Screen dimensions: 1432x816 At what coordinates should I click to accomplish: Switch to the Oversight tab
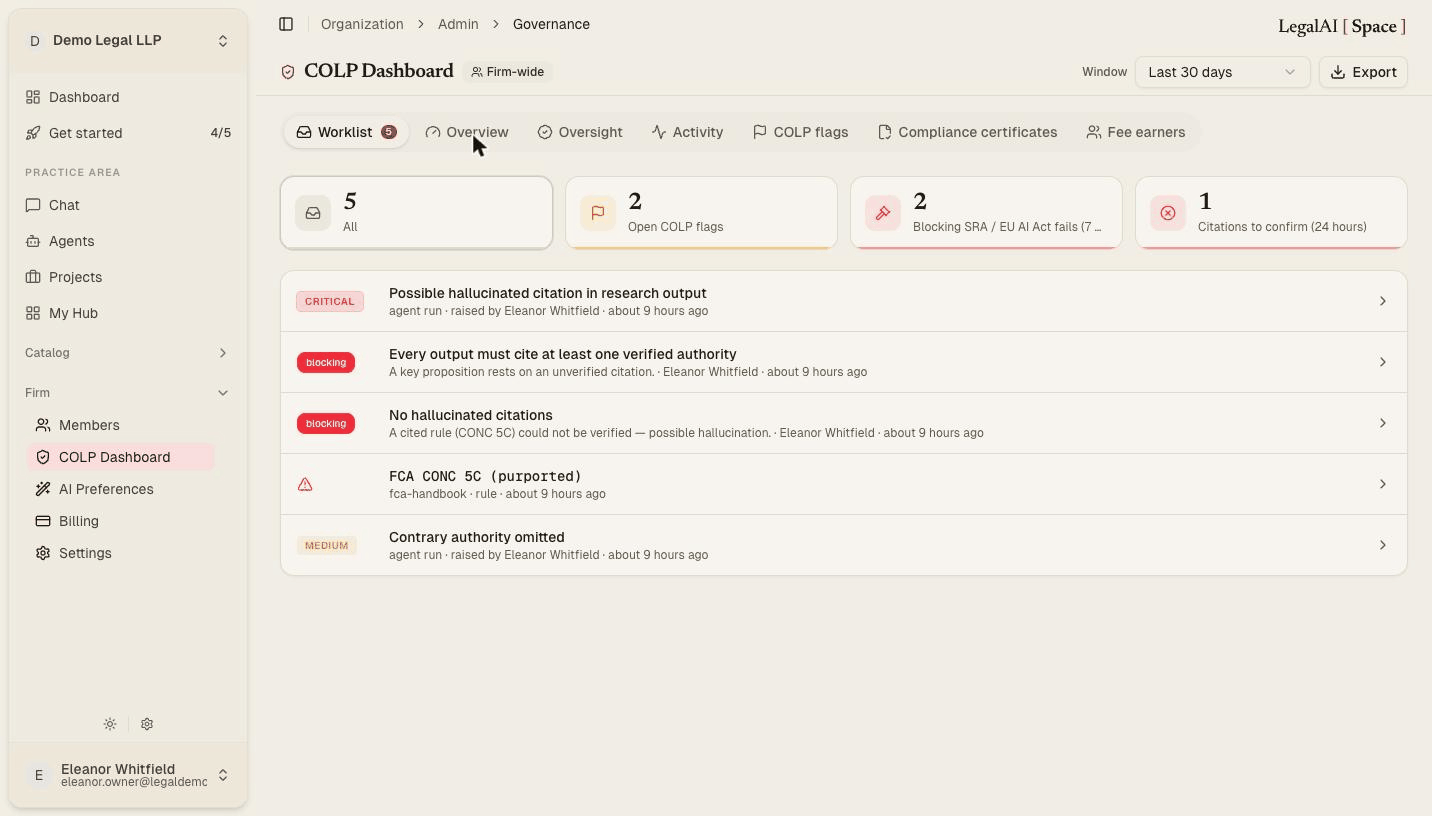pyautogui.click(x=580, y=132)
